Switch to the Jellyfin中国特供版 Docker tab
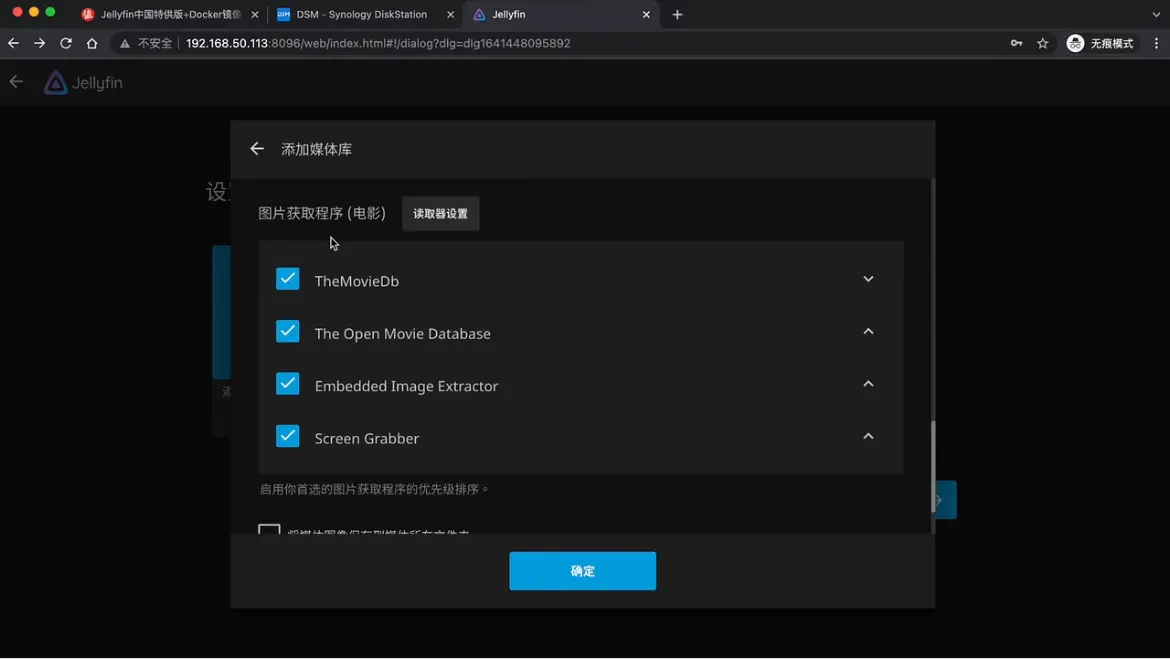Screen dimensions: 1170x659 click(x=170, y=15)
